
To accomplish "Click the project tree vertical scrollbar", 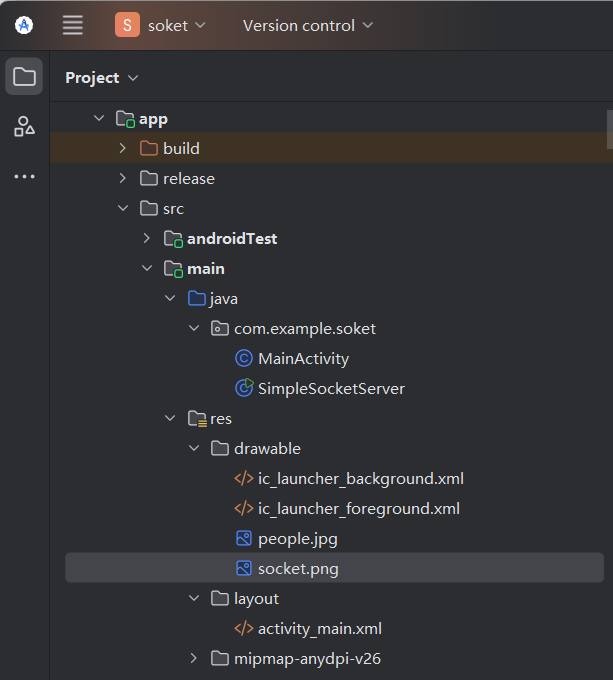I will point(610,129).
